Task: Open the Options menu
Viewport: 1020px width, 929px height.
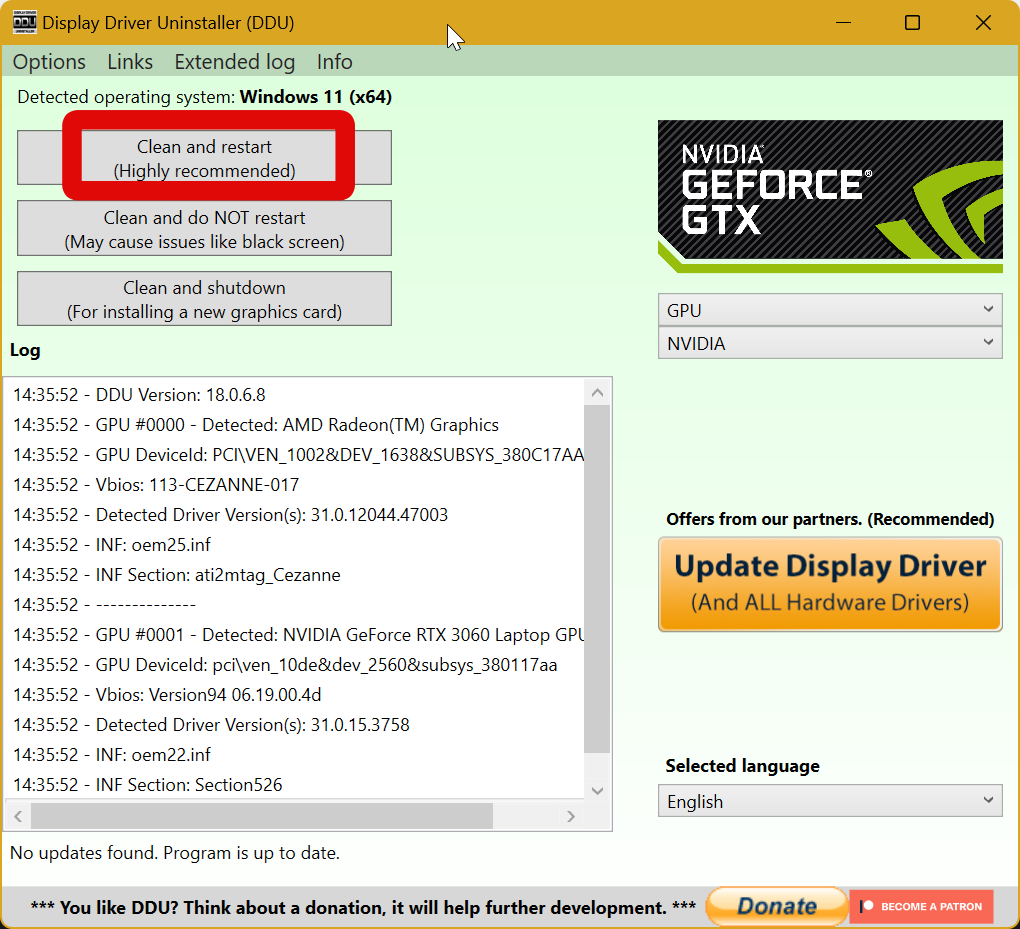Action: pyautogui.click(x=49, y=62)
